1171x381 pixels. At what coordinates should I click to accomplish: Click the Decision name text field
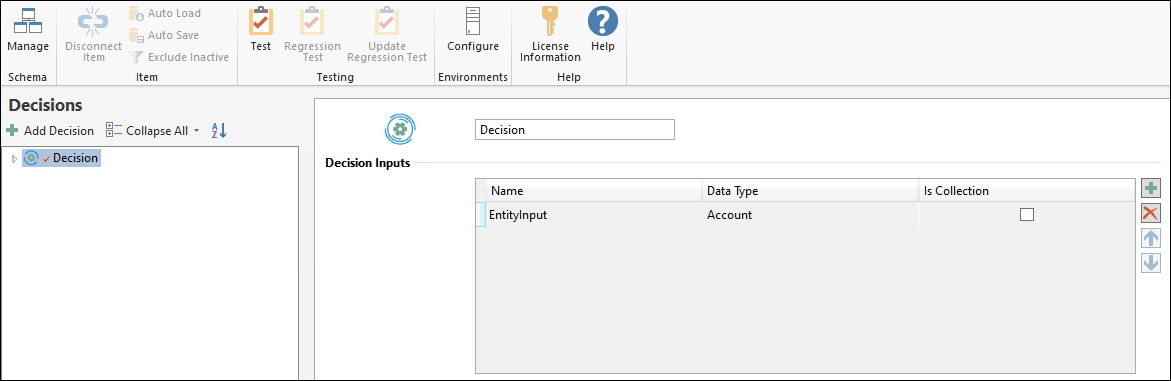(x=574, y=129)
